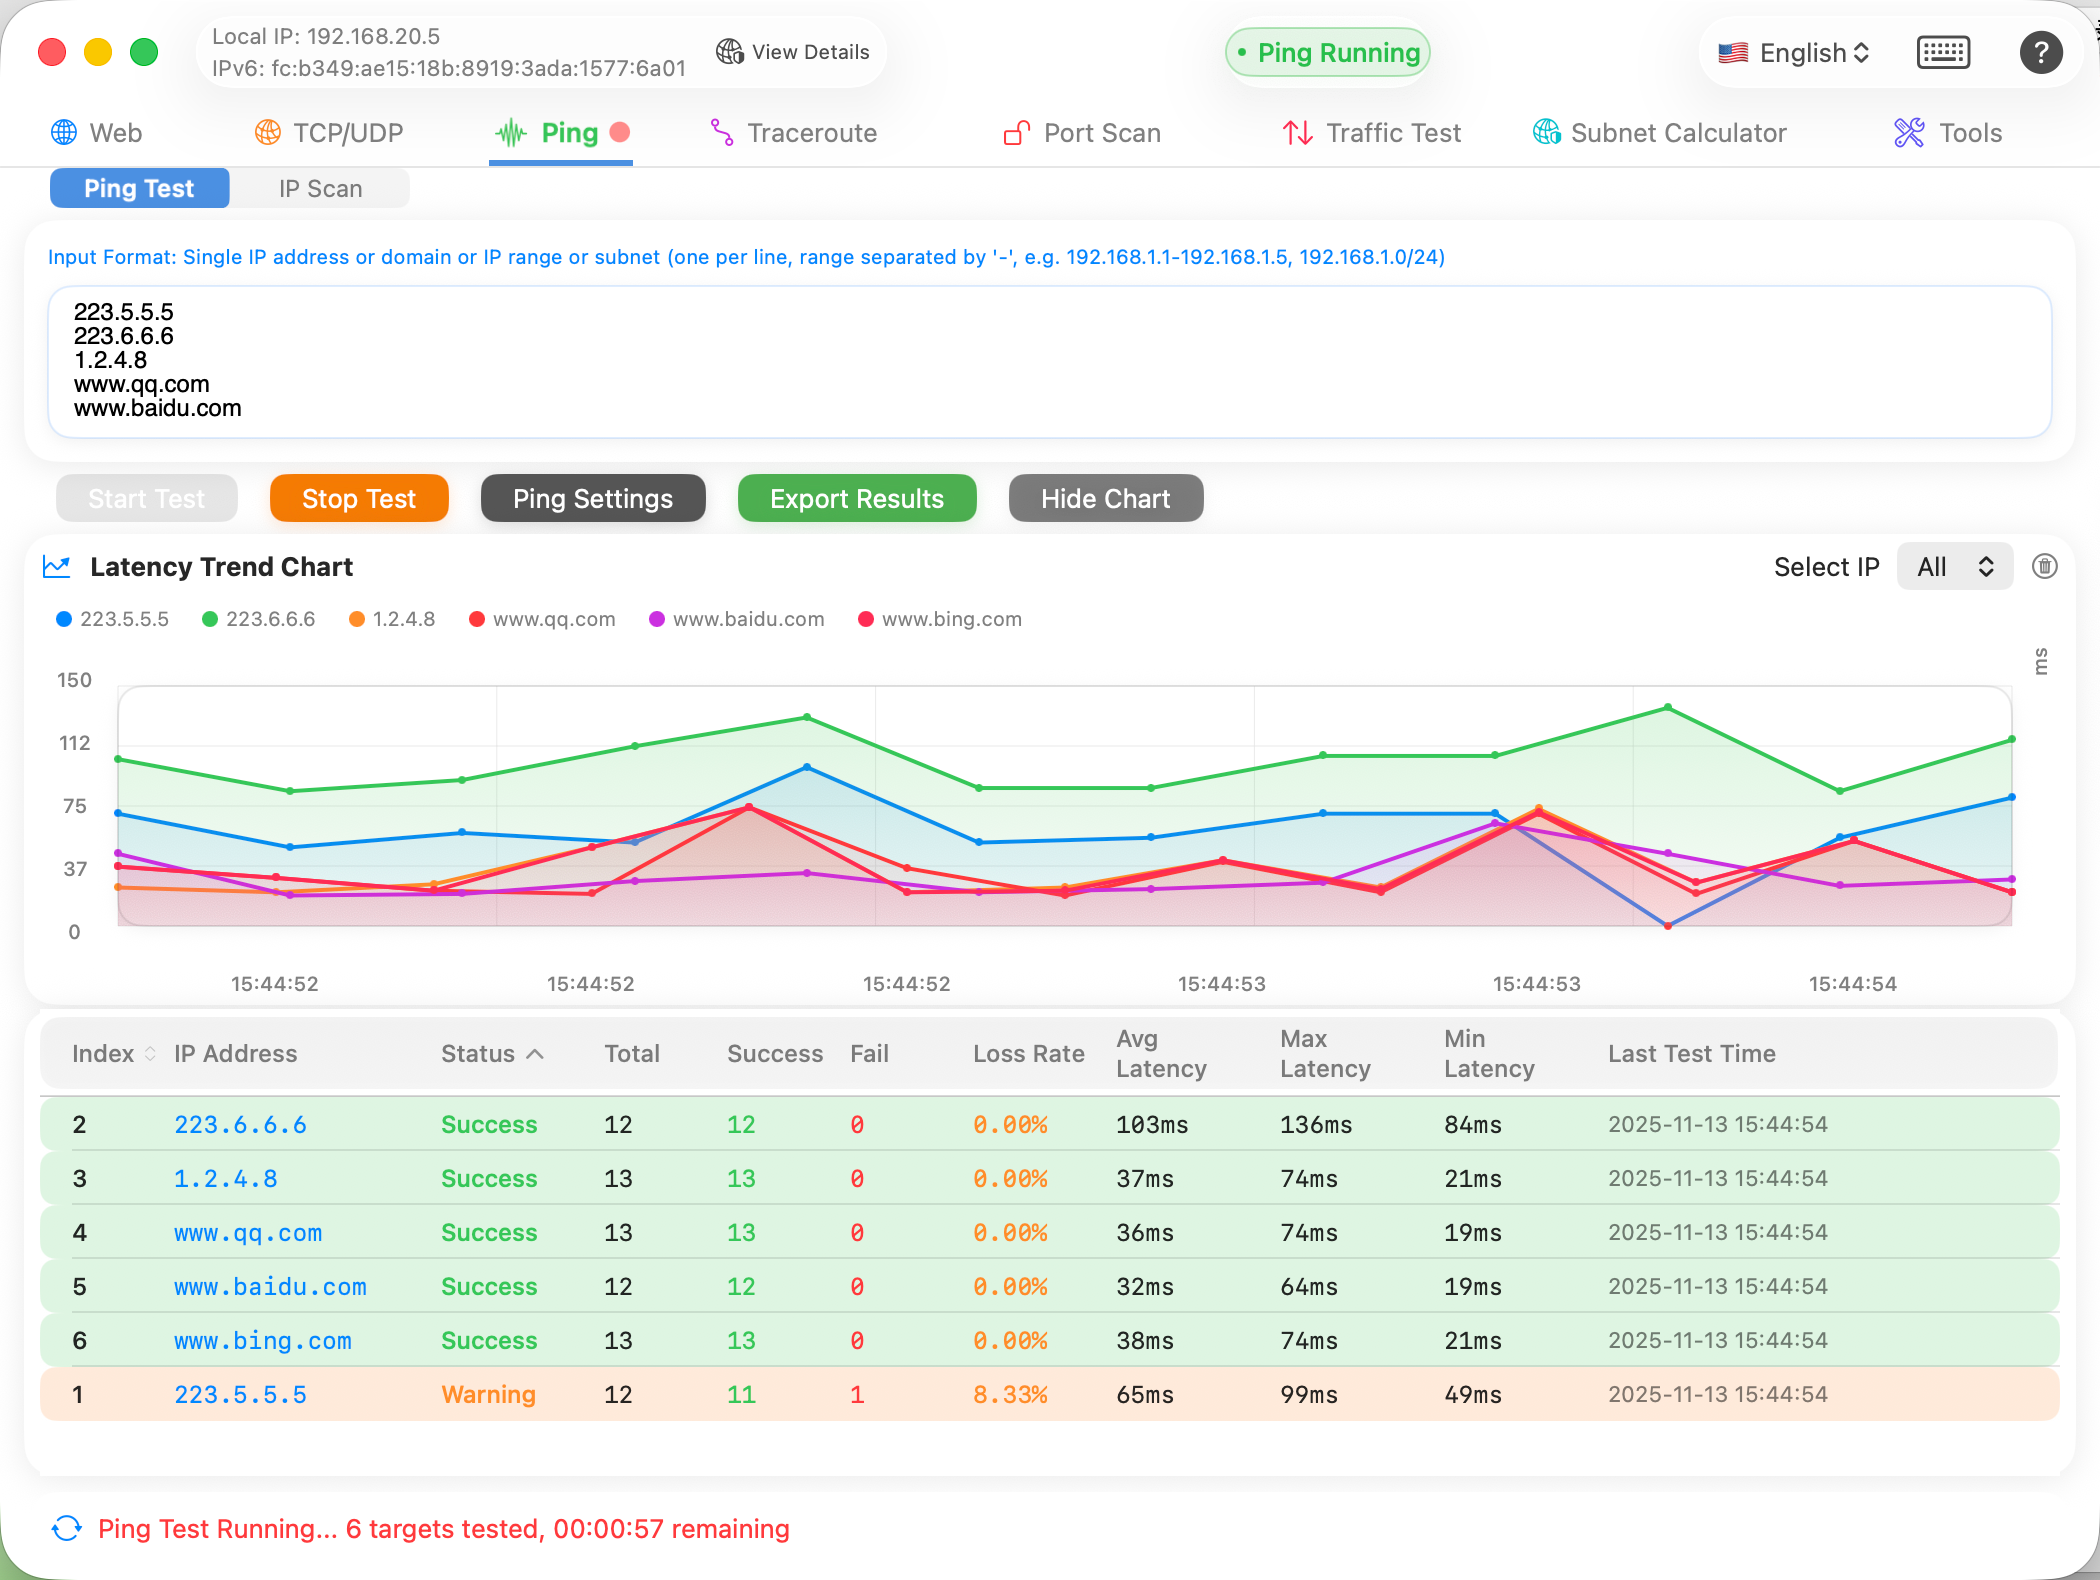The image size is (2100, 1580).
Task: Clear chart data with the trash icon
Action: (2044, 566)
